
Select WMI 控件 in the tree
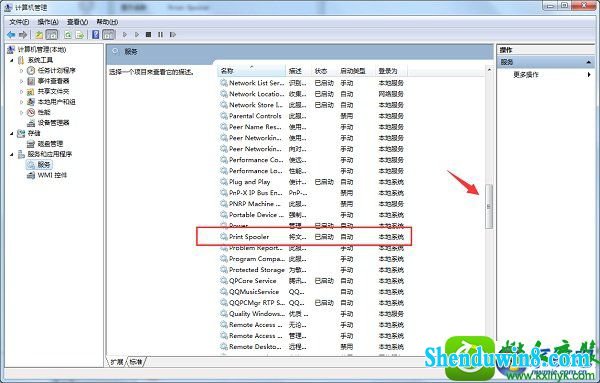click(52, 175)
